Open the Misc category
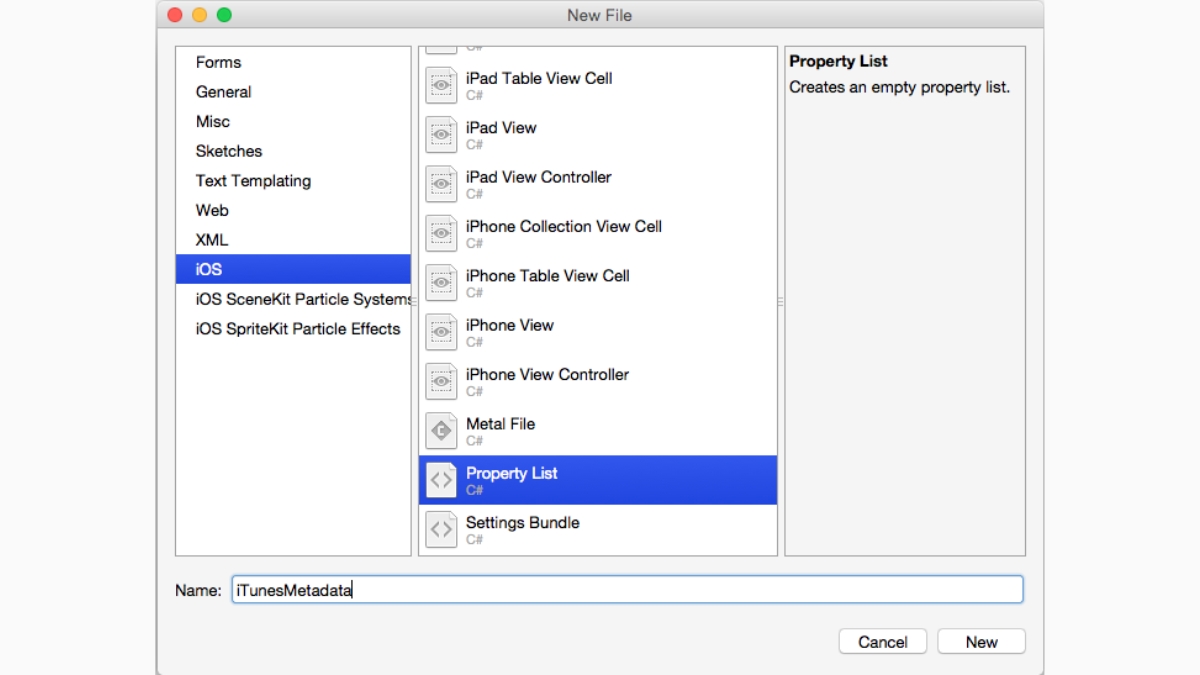1200x675 pixels. [x=213, y=122]
